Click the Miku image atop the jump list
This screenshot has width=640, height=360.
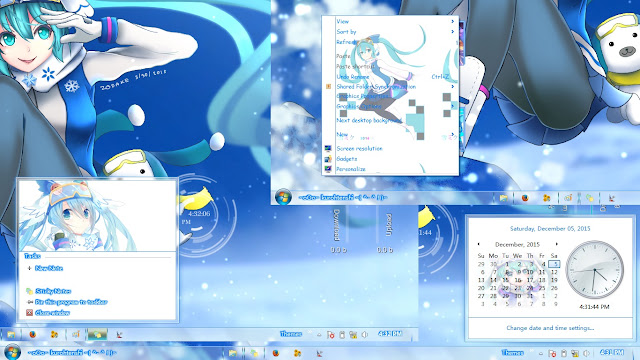coord(97,216)
